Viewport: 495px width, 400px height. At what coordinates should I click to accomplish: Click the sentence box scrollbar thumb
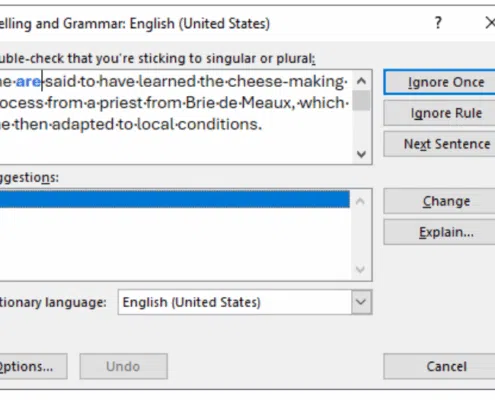tap(361, 100)
